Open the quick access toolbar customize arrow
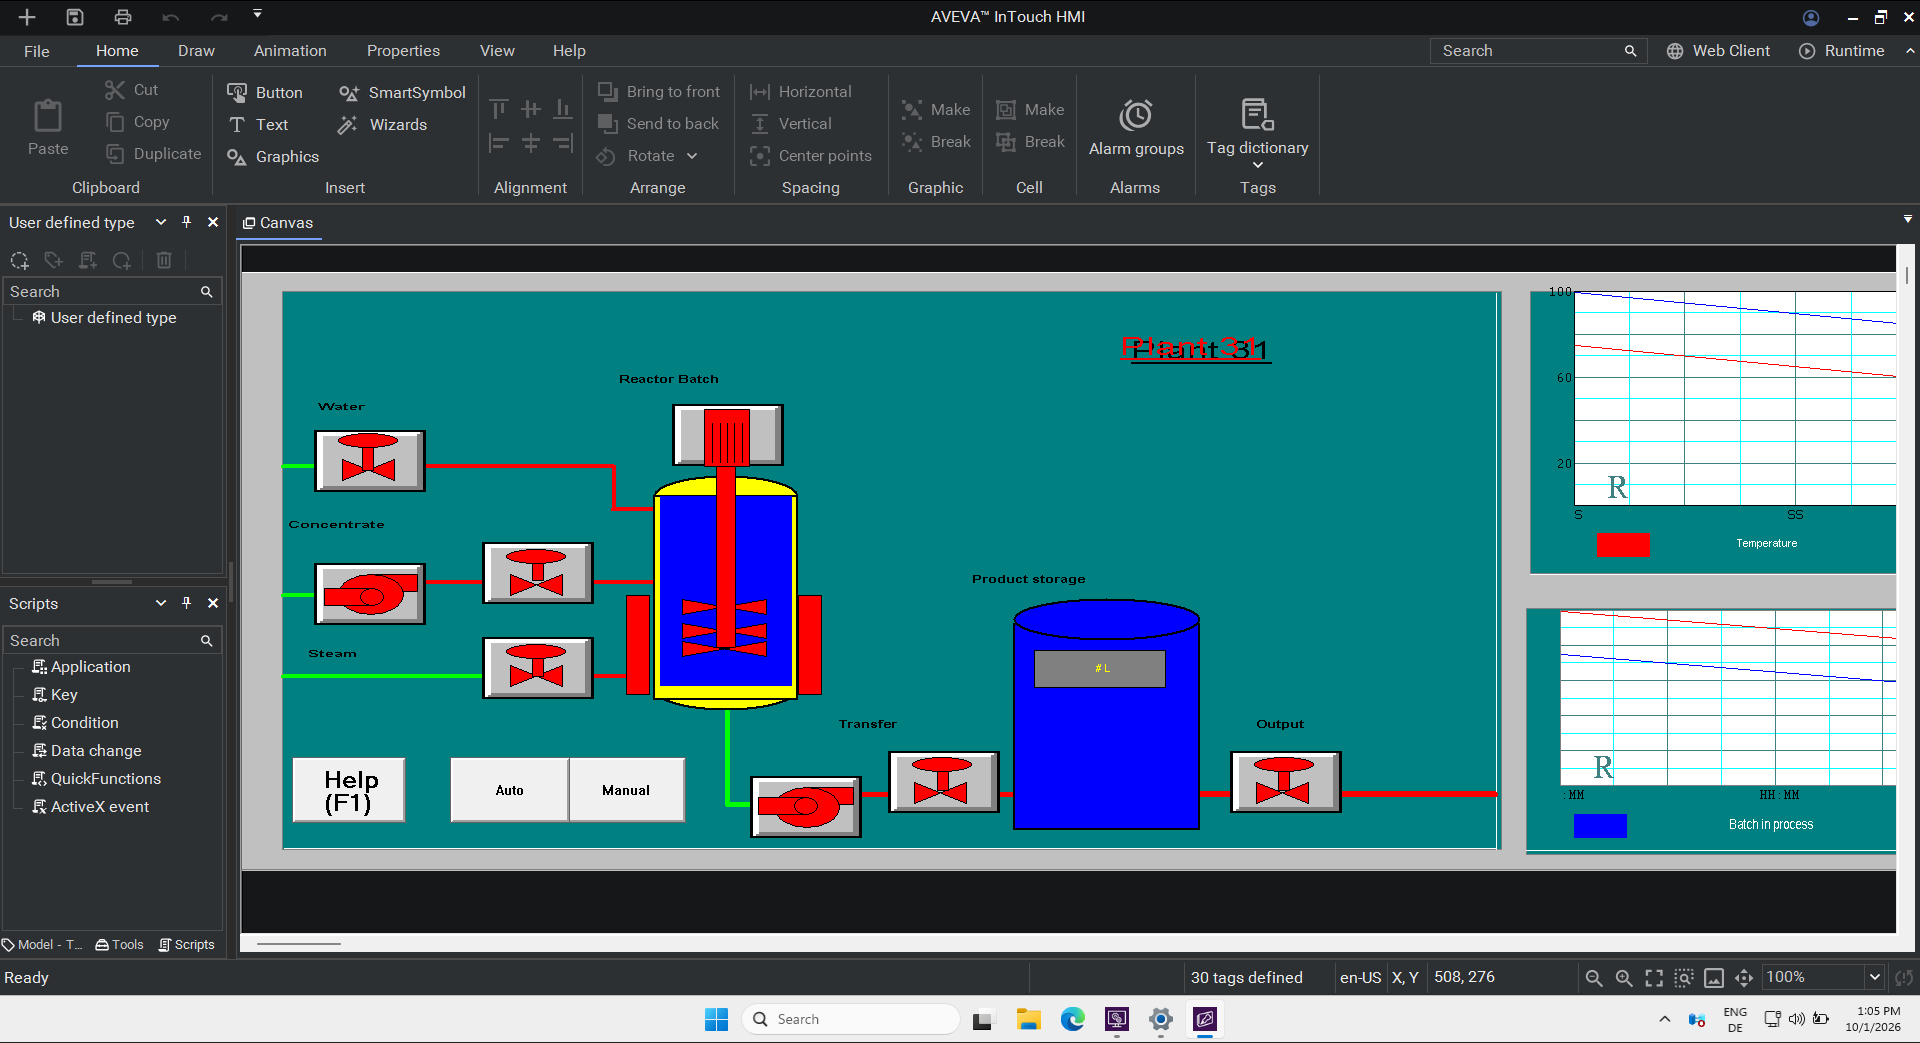Viewport: 1920px width, 1043px height. tap(257, 14)
